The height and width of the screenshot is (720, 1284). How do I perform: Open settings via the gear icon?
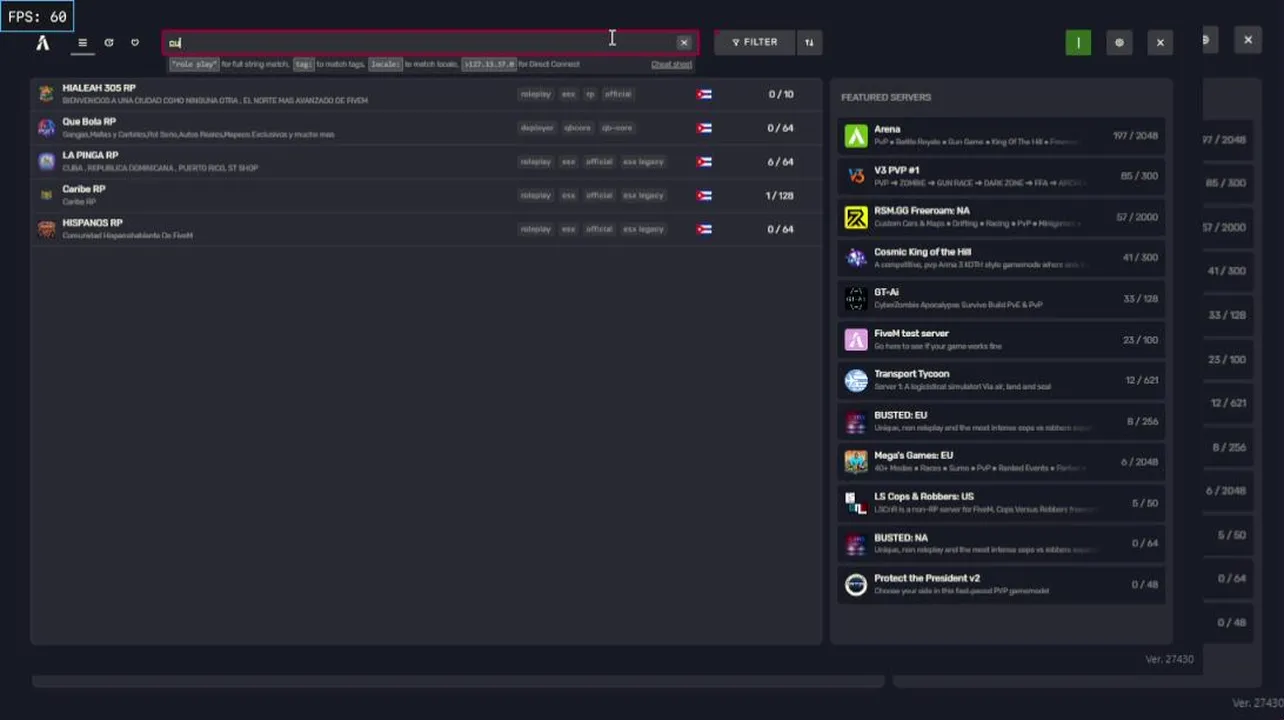click(1119, 43)
